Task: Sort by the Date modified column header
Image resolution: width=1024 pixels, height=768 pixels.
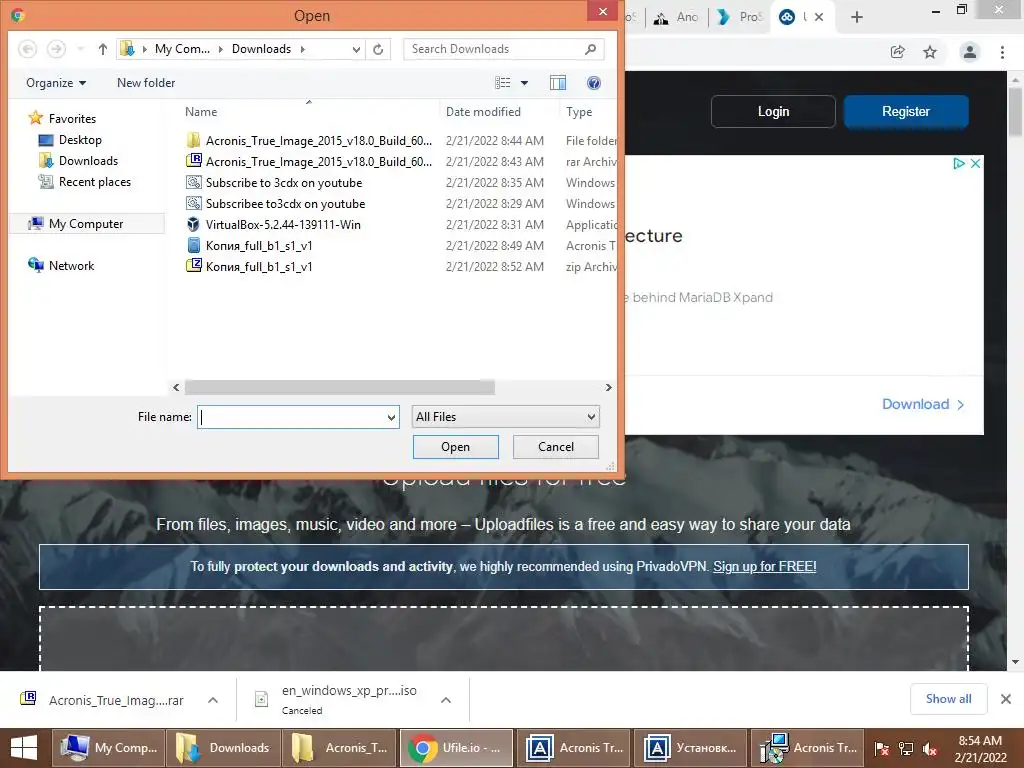Action: pos(483,112)
